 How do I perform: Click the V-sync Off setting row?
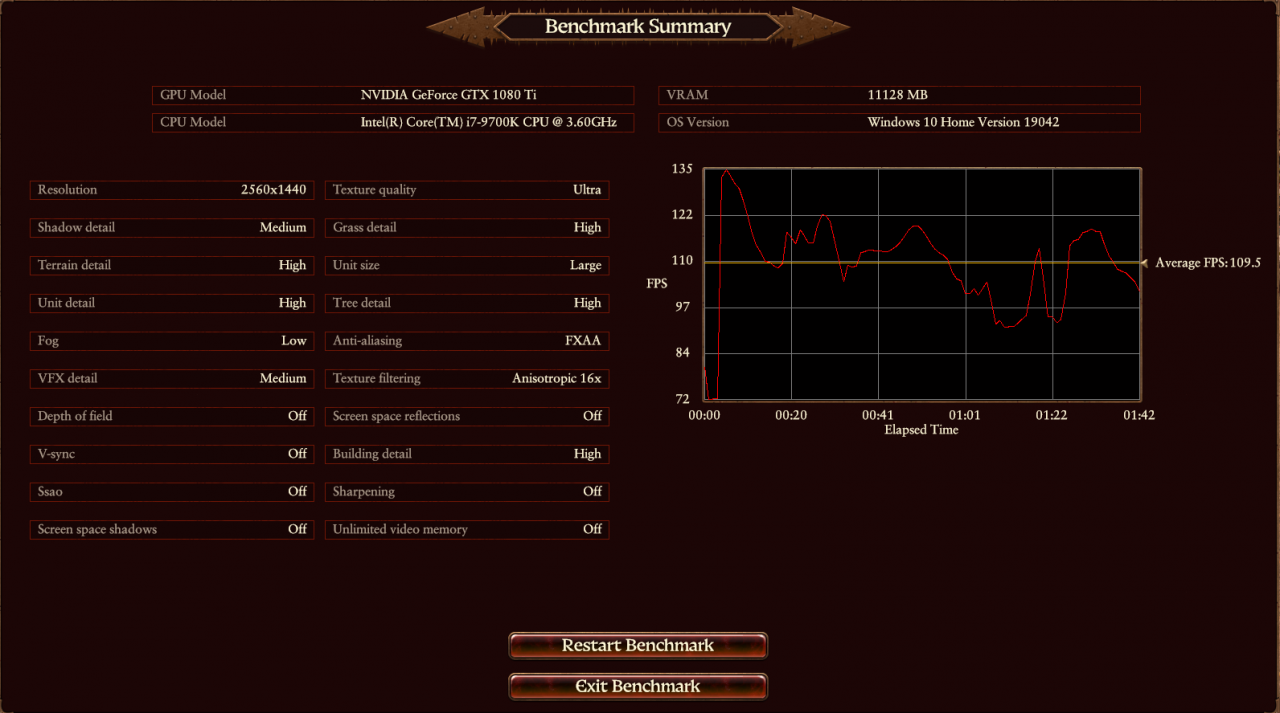click(172, 454)
